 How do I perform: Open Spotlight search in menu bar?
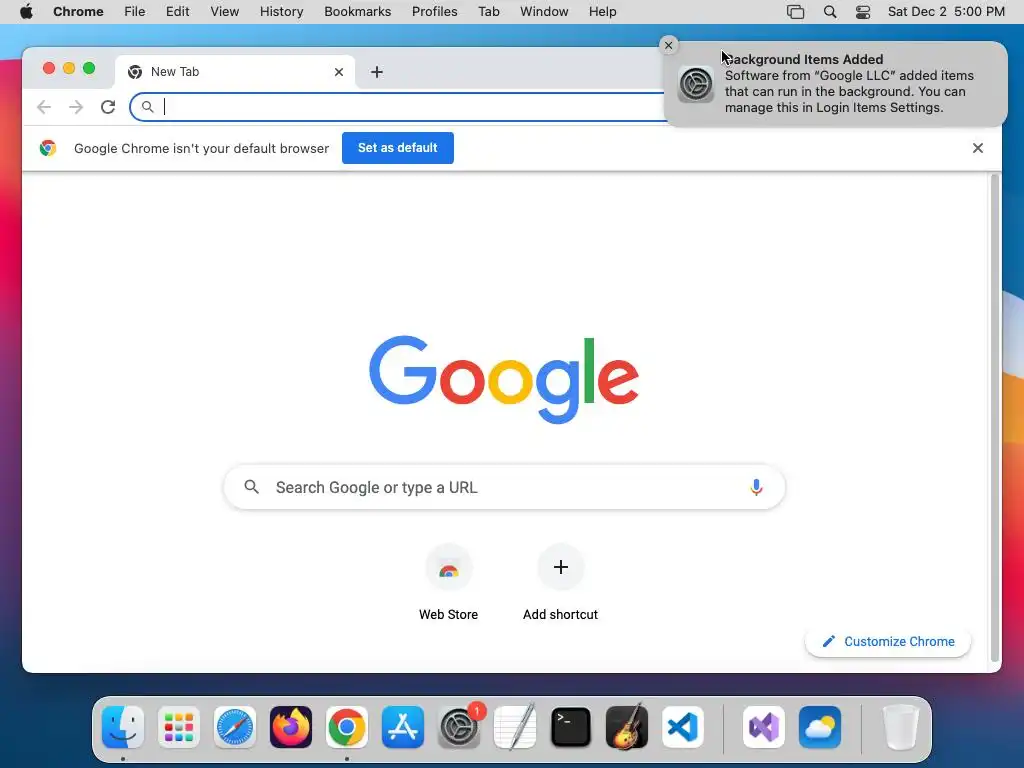(x=830, y=12)
